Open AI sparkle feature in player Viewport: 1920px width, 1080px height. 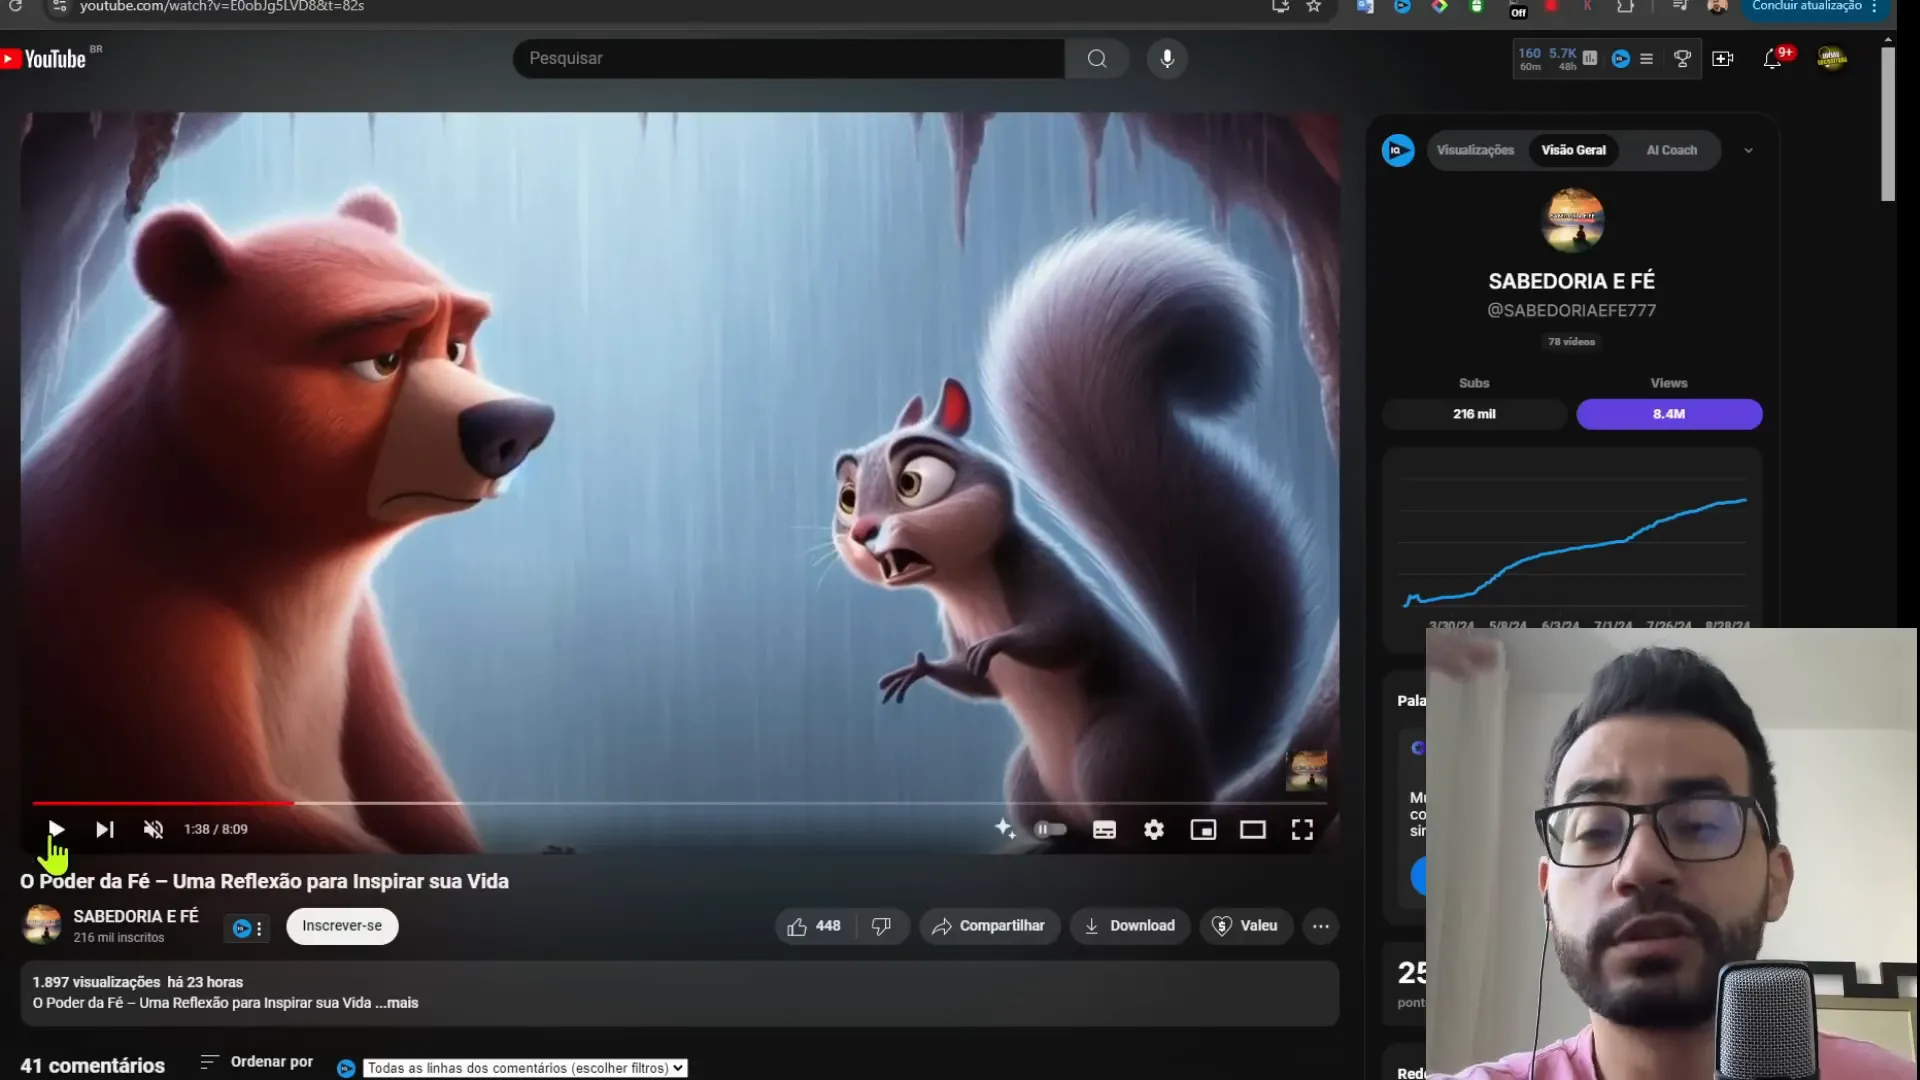click(1005, 828)
